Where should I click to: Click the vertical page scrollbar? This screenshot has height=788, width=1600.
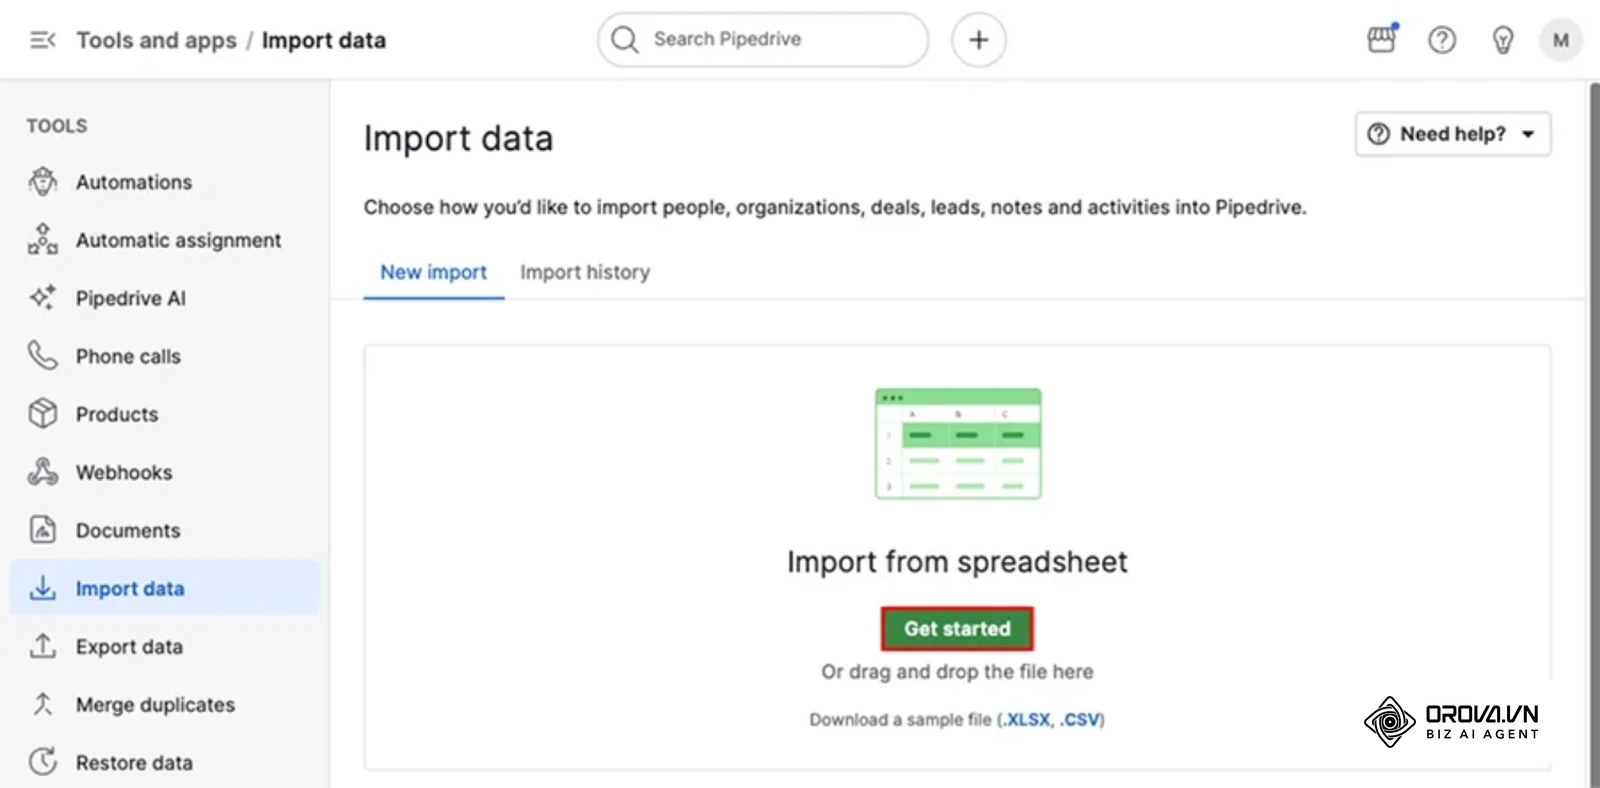pyautogui.click(x=1594, y=434)
